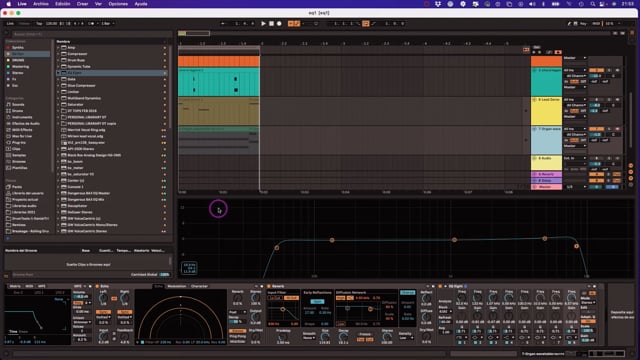Expand the Saturator folder
The image size is (640, 360).
tap(58, 104)
